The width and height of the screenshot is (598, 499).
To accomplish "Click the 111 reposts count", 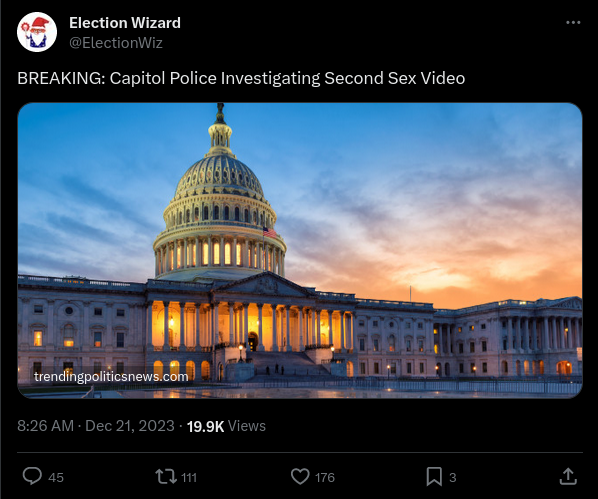I will pos(189,477).
